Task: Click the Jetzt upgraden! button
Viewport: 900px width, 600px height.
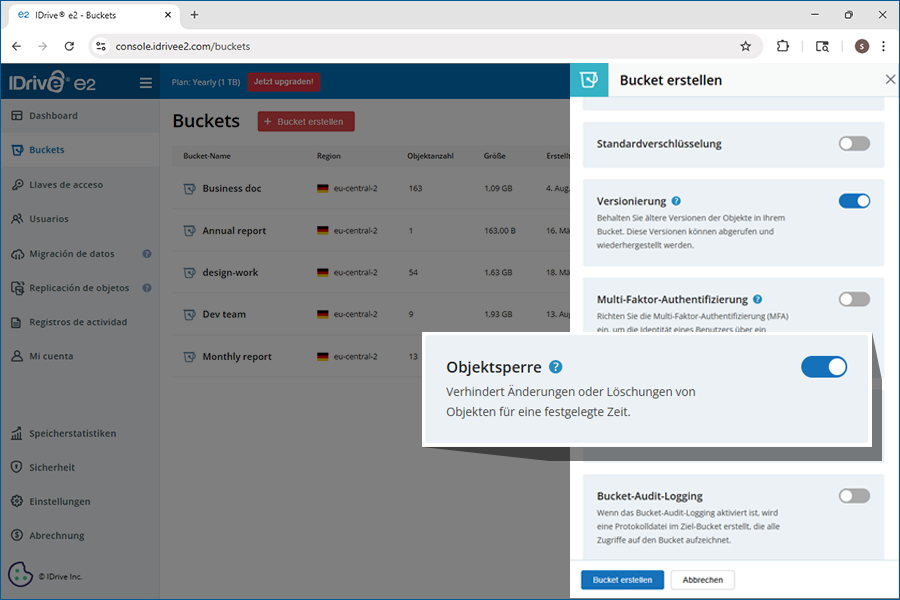Action: click(285, 82)
